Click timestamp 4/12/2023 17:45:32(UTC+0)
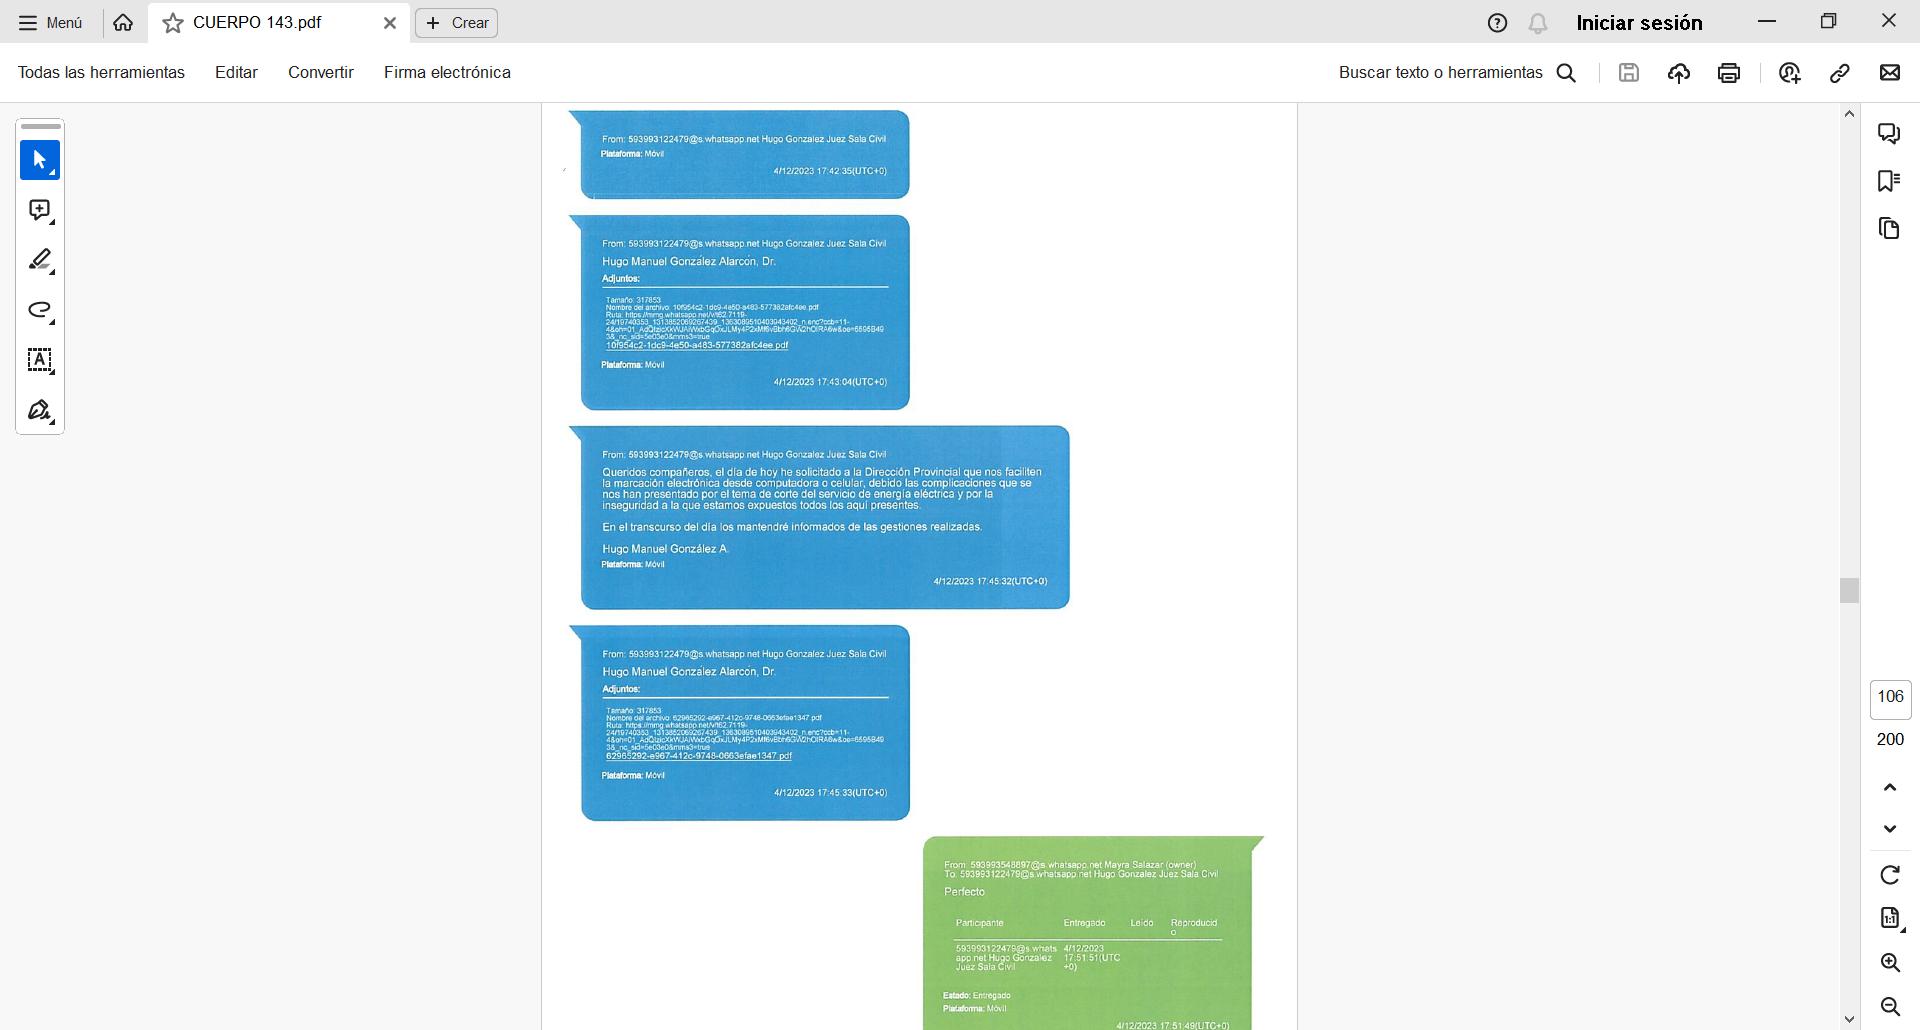This screenshot has height=1030, width=1920. click(990, 581)
